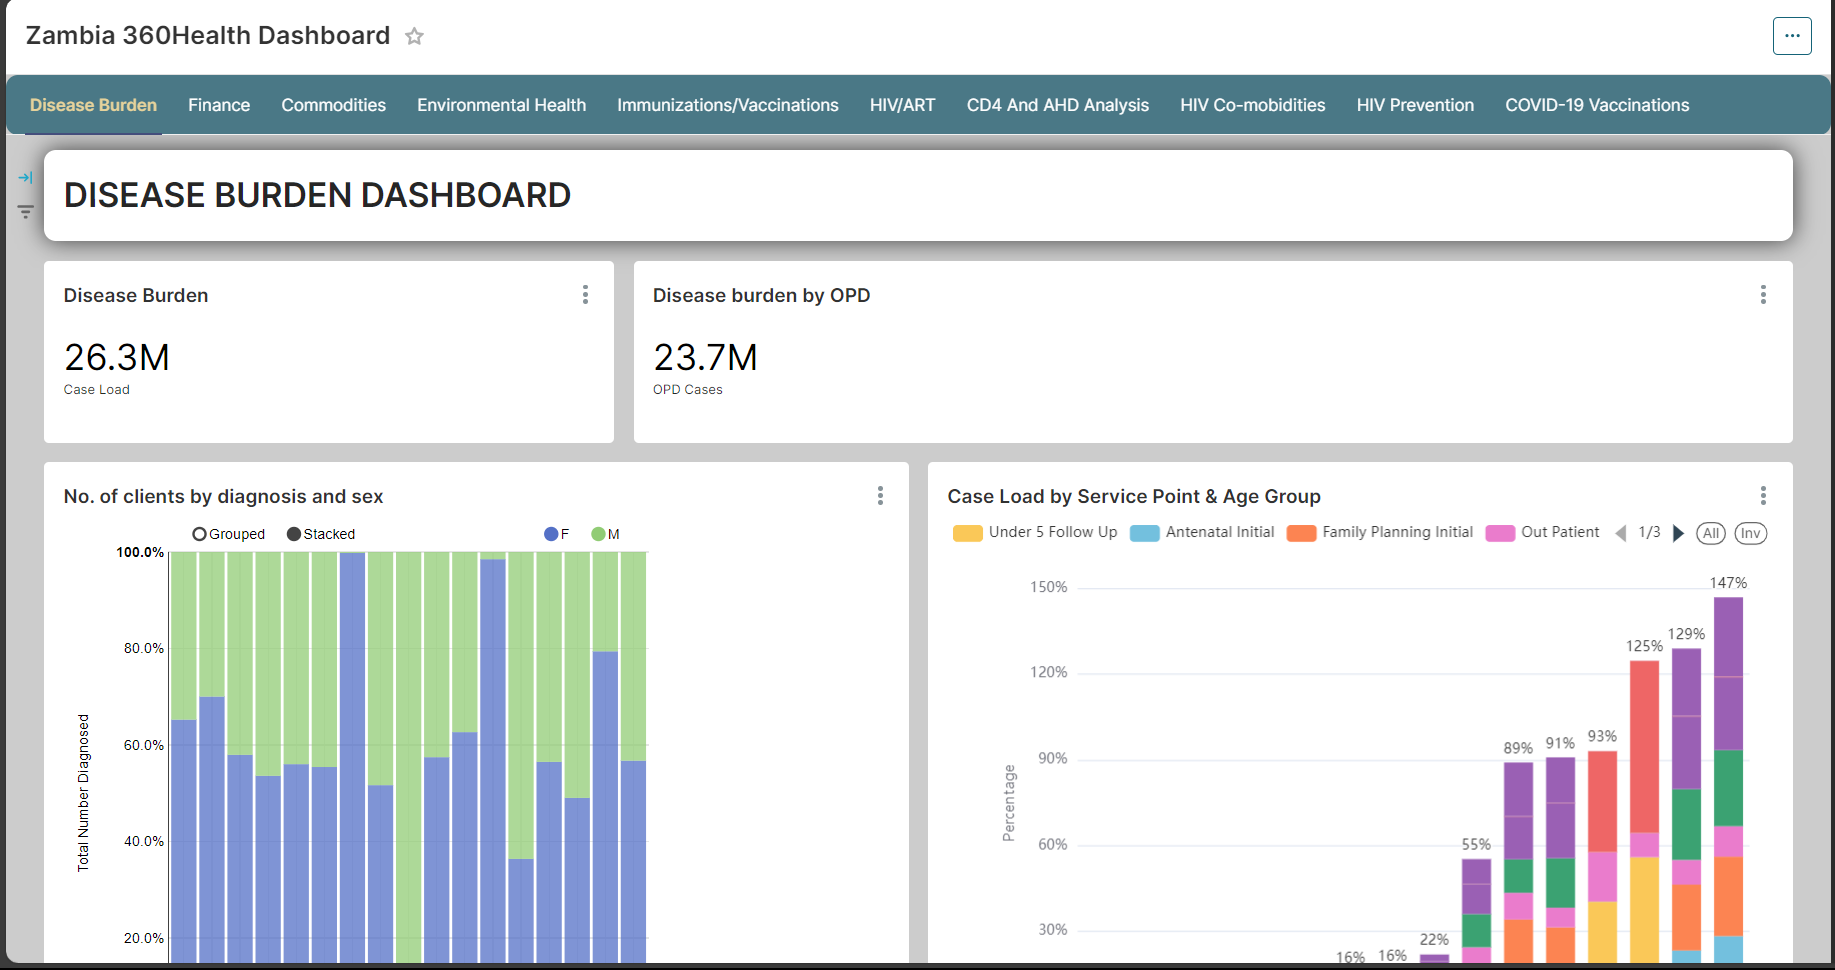Click the 147% bar in Case Load chart
Image resolution: width=1835 pixels, height=970 pixels.
click(1728, 780)
